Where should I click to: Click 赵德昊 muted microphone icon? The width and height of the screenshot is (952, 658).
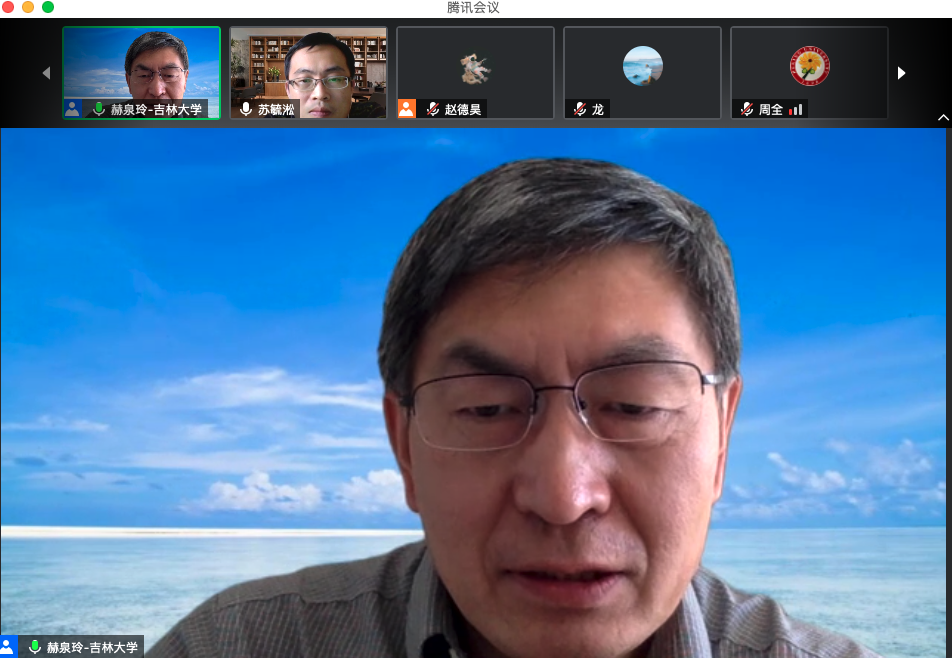click(x=433, y=109)
